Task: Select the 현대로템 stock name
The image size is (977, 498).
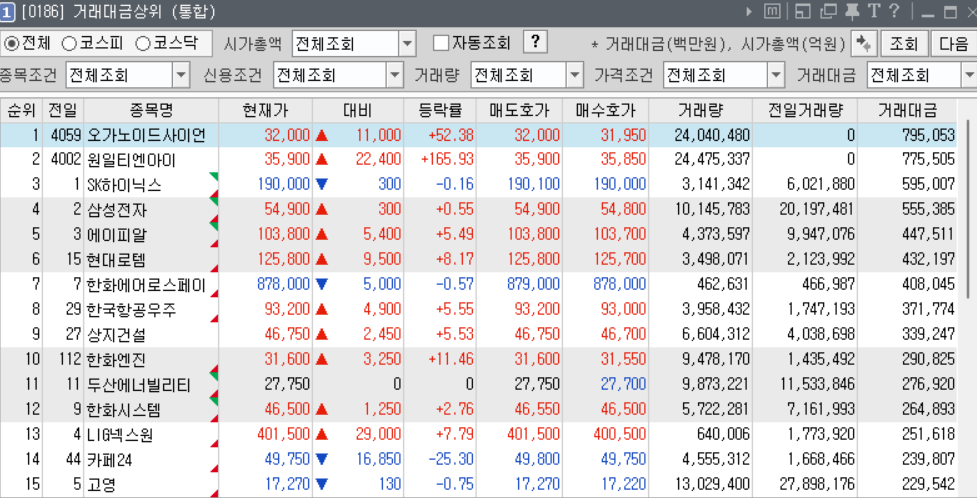Action: (117, 260)
